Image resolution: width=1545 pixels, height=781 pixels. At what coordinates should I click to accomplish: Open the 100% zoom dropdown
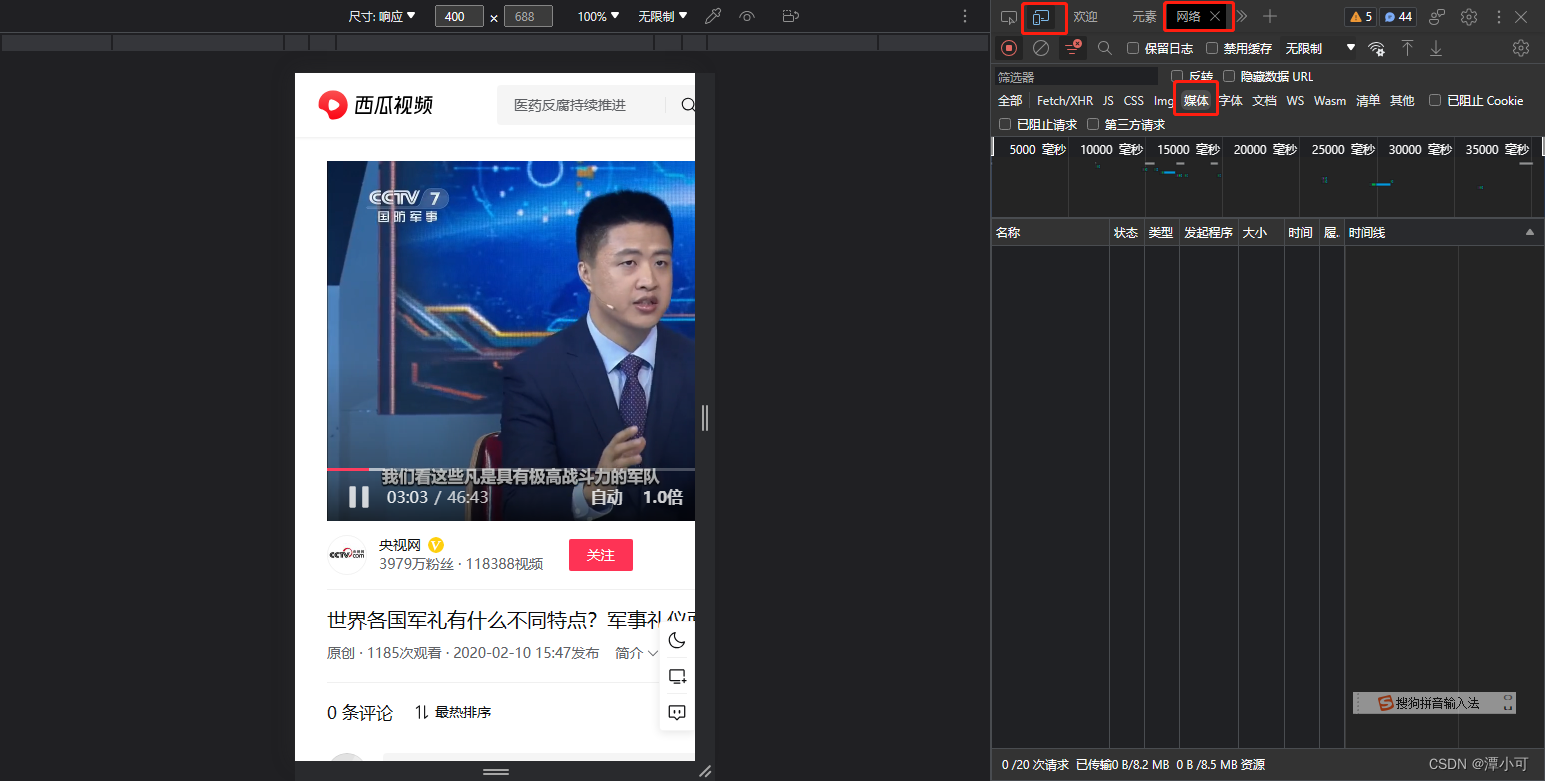(597, 16)
